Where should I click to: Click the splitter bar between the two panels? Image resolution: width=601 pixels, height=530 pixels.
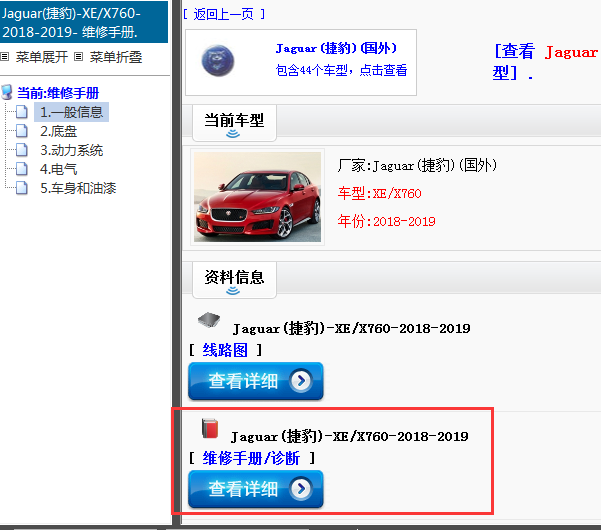click(x=176, y=263)
